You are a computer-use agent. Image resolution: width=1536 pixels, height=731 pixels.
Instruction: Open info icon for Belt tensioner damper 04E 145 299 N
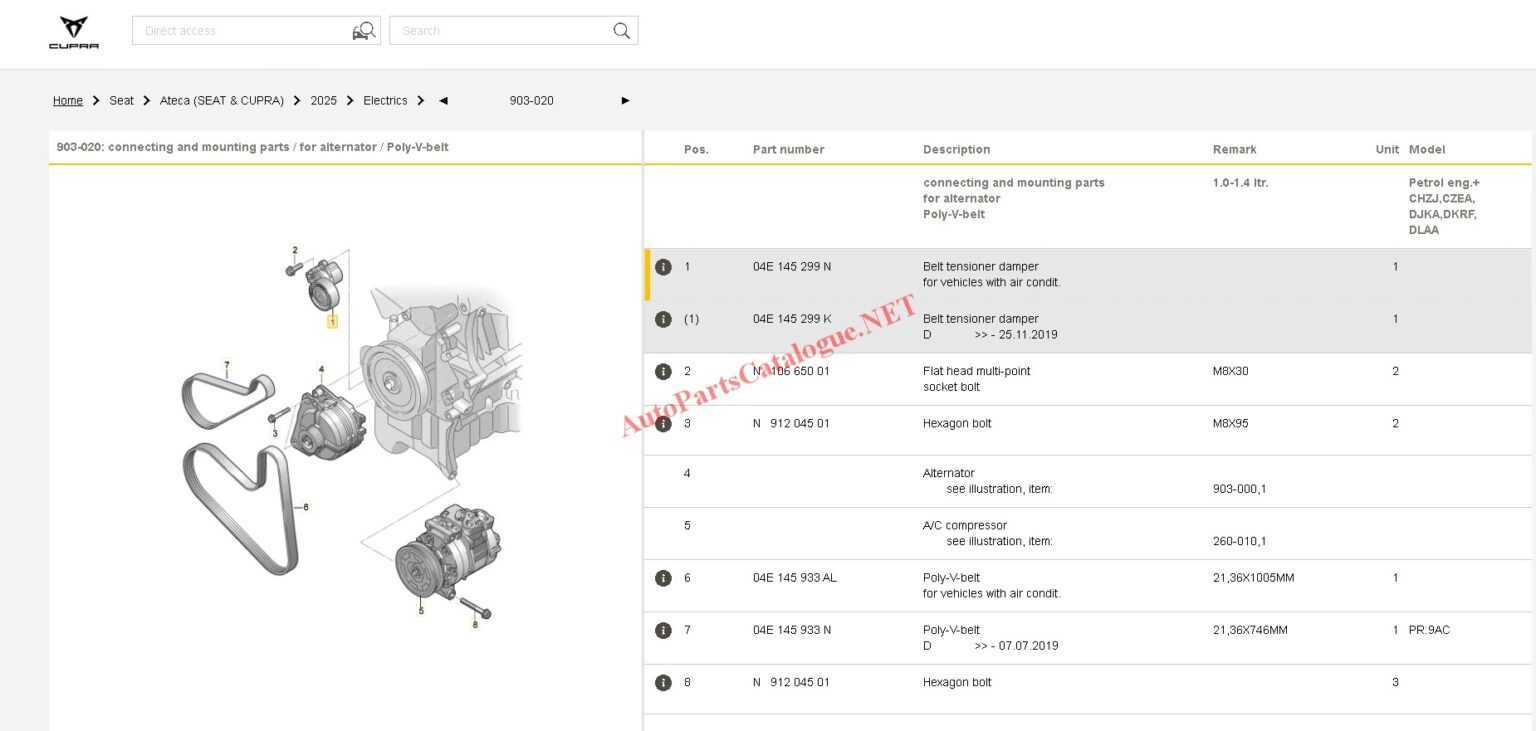click(663, 266)
